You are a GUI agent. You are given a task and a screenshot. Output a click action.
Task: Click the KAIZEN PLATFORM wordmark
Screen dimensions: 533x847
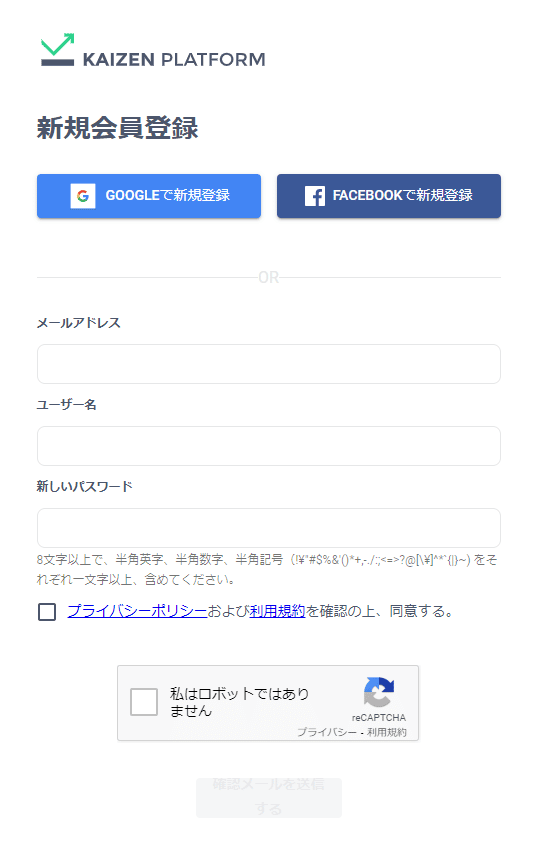(174, 59)
